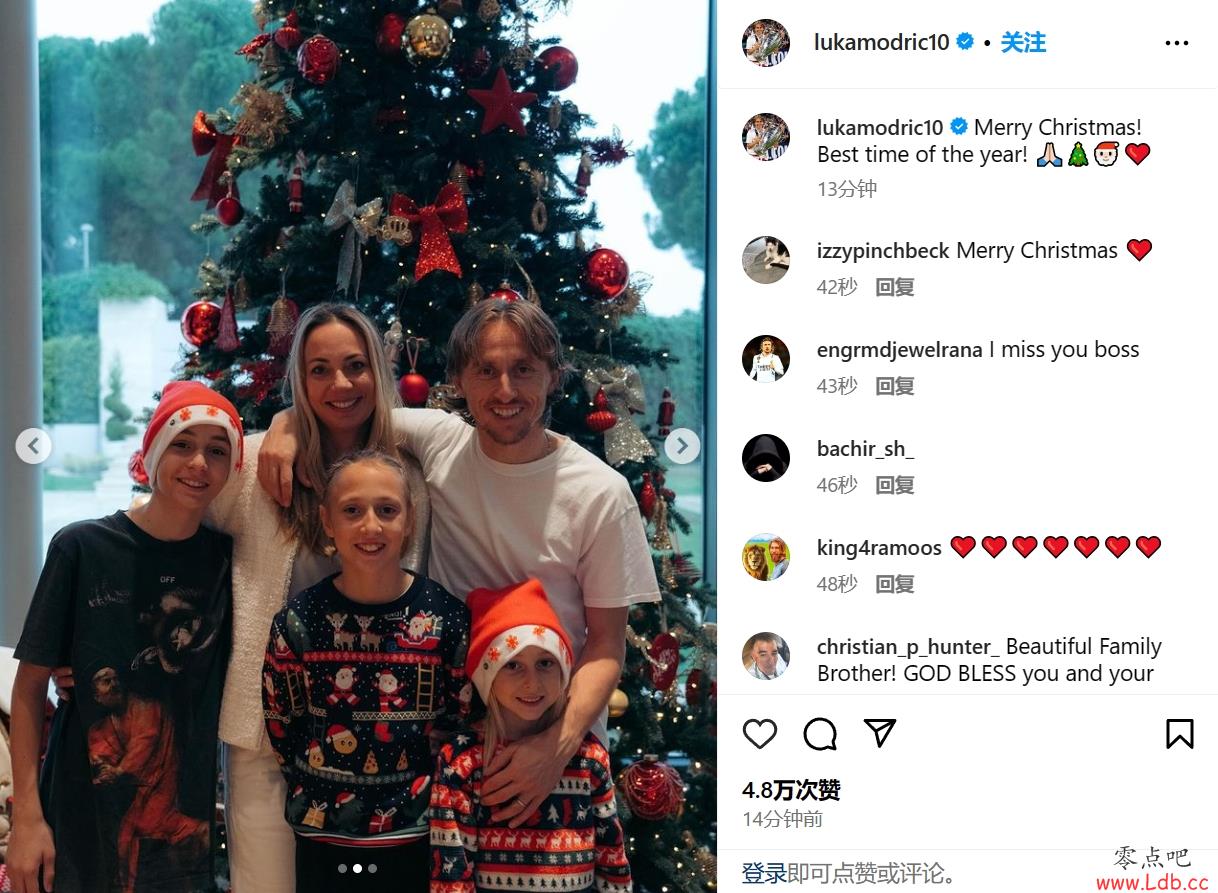
Task: Open izzypinchbeck's profile avatar
Action: 766,260
